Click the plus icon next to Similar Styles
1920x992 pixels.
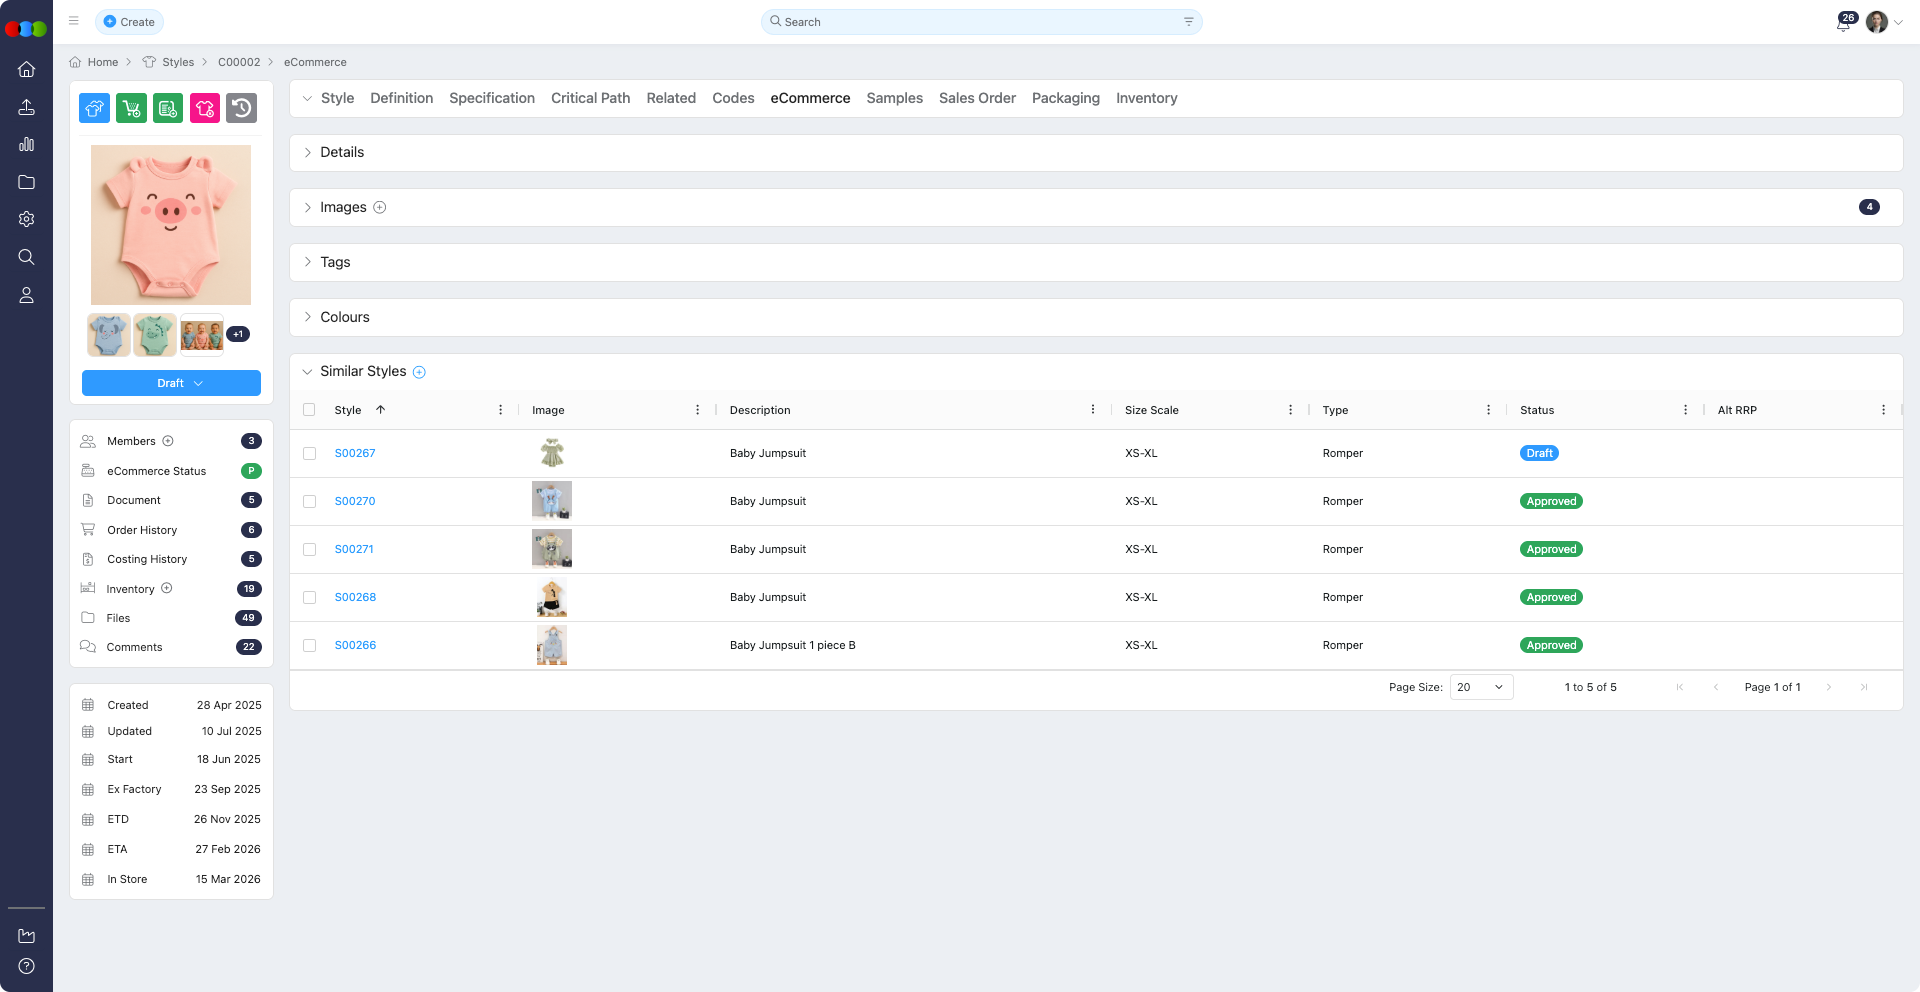click(x=420, y=372)
